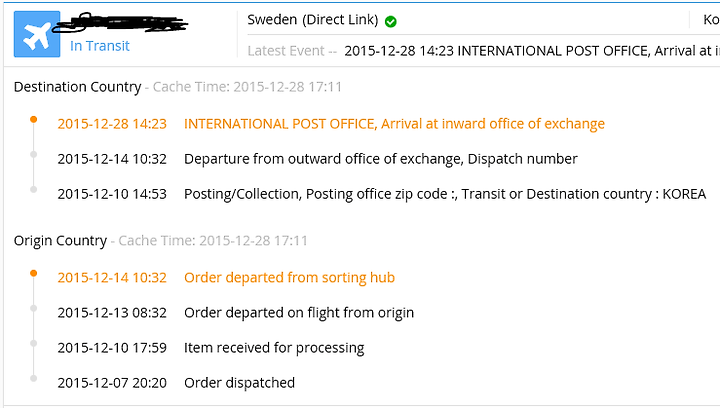This screenshot has width=720, height=408.
Task: Click the redacted tracking number
Action: (120, 23)
